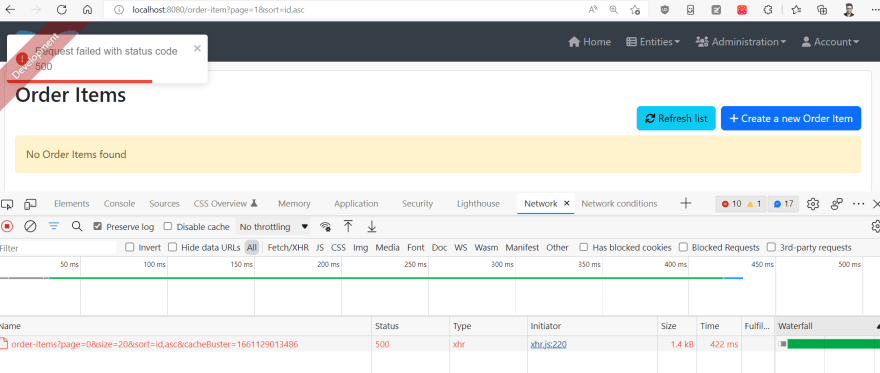The image size is (880, 373).
Task: Open the puzzle-piece Extensions icon
Action: click(x=768, y=10)
